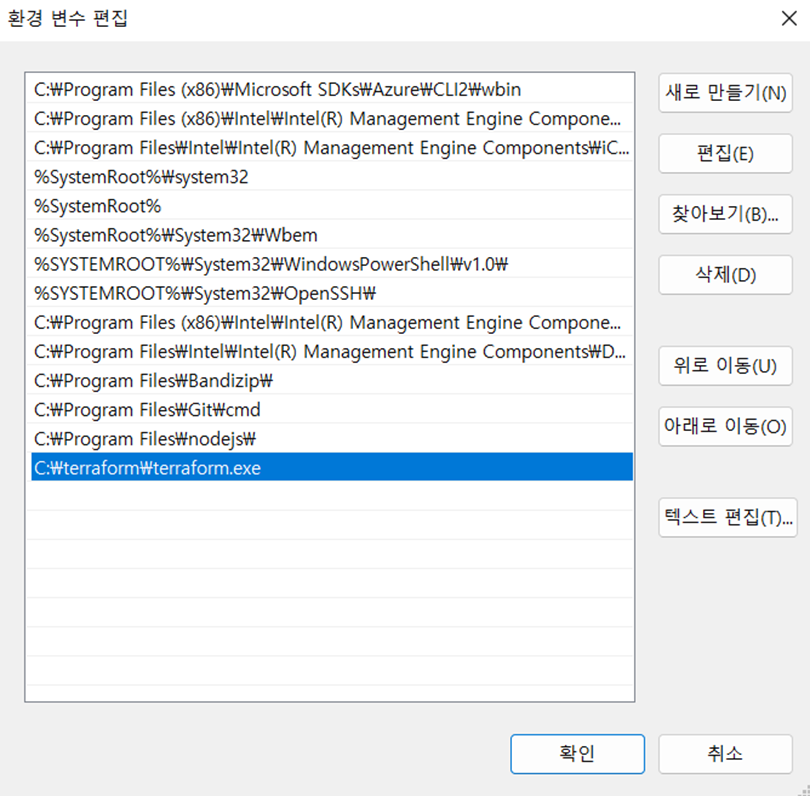Move the entry up with 위로 이동(U)
810x796 pixels.
click(x=725, y=366)
